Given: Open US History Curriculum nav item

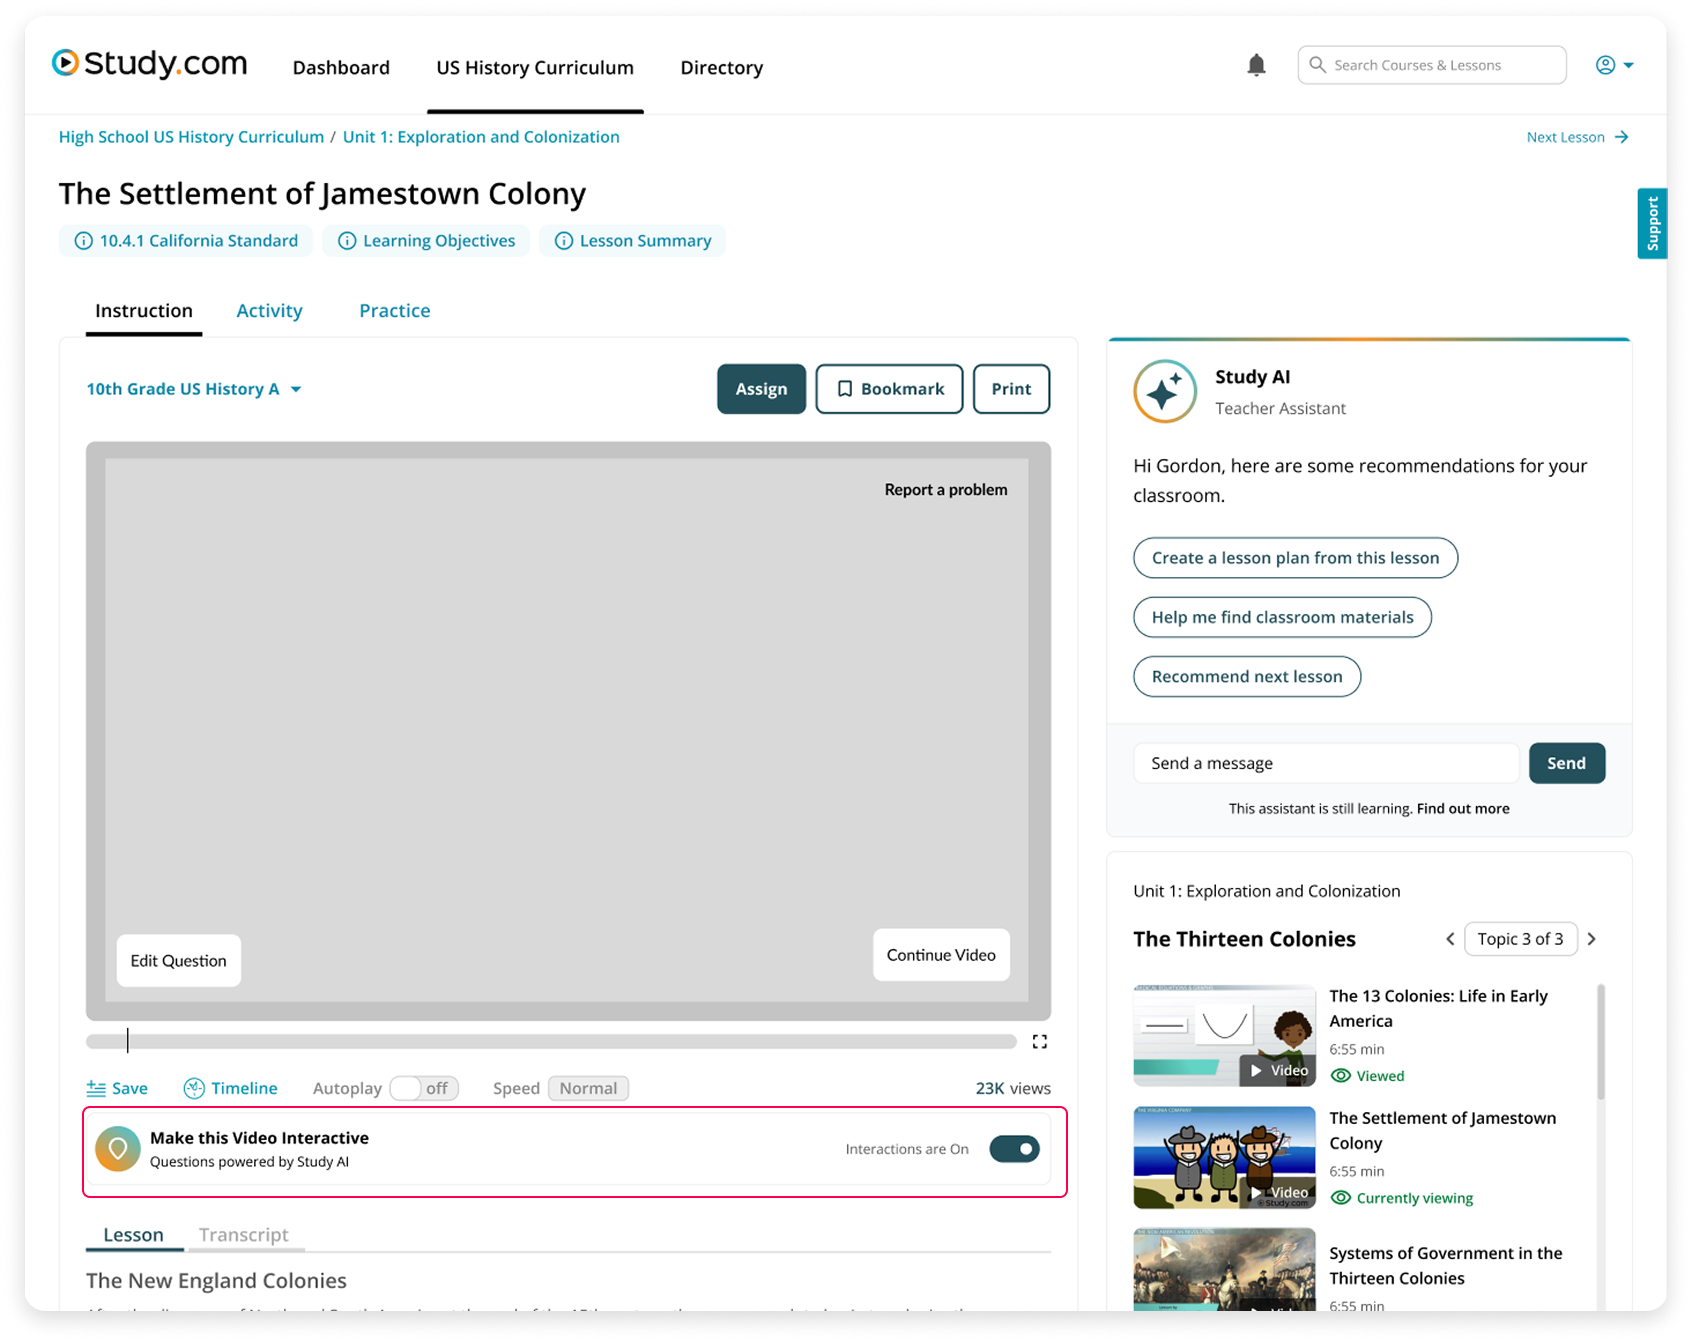Looking at the screenshot, I should (535, 67).
